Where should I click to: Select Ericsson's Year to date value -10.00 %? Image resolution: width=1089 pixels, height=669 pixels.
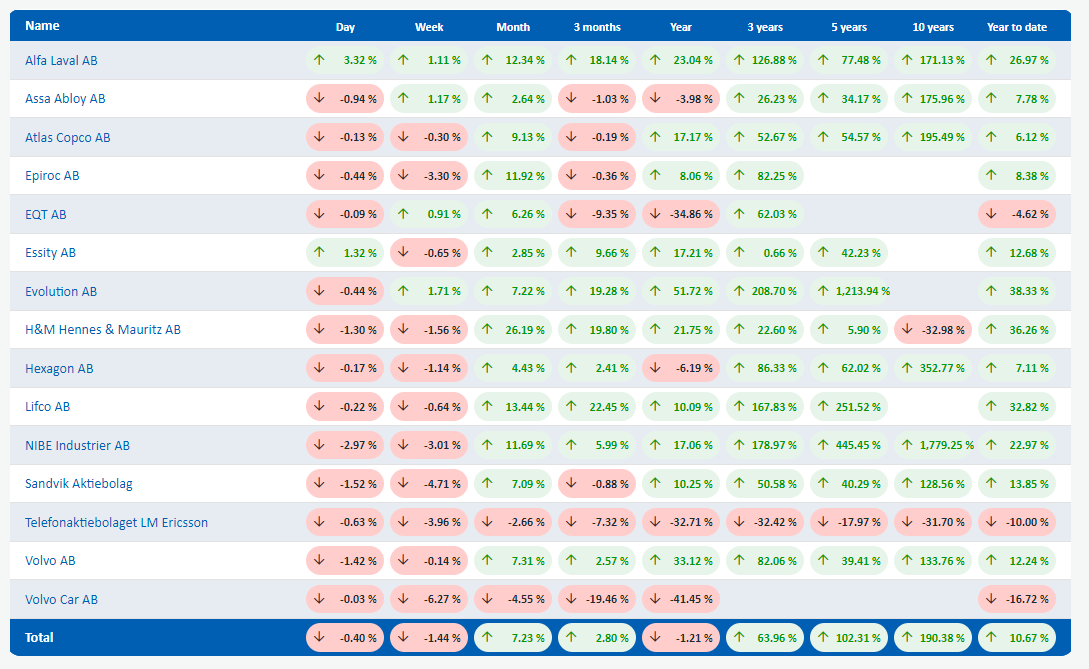click(x=1026, y=522)
